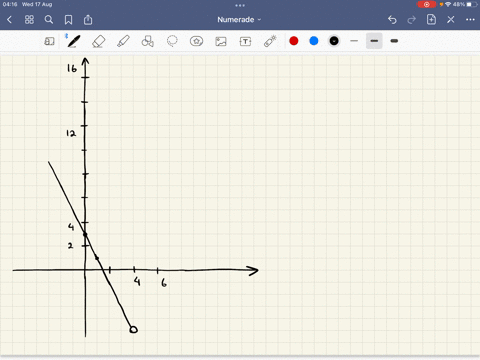Open the Elements sticker tool
480x360 pixels.
196,41
